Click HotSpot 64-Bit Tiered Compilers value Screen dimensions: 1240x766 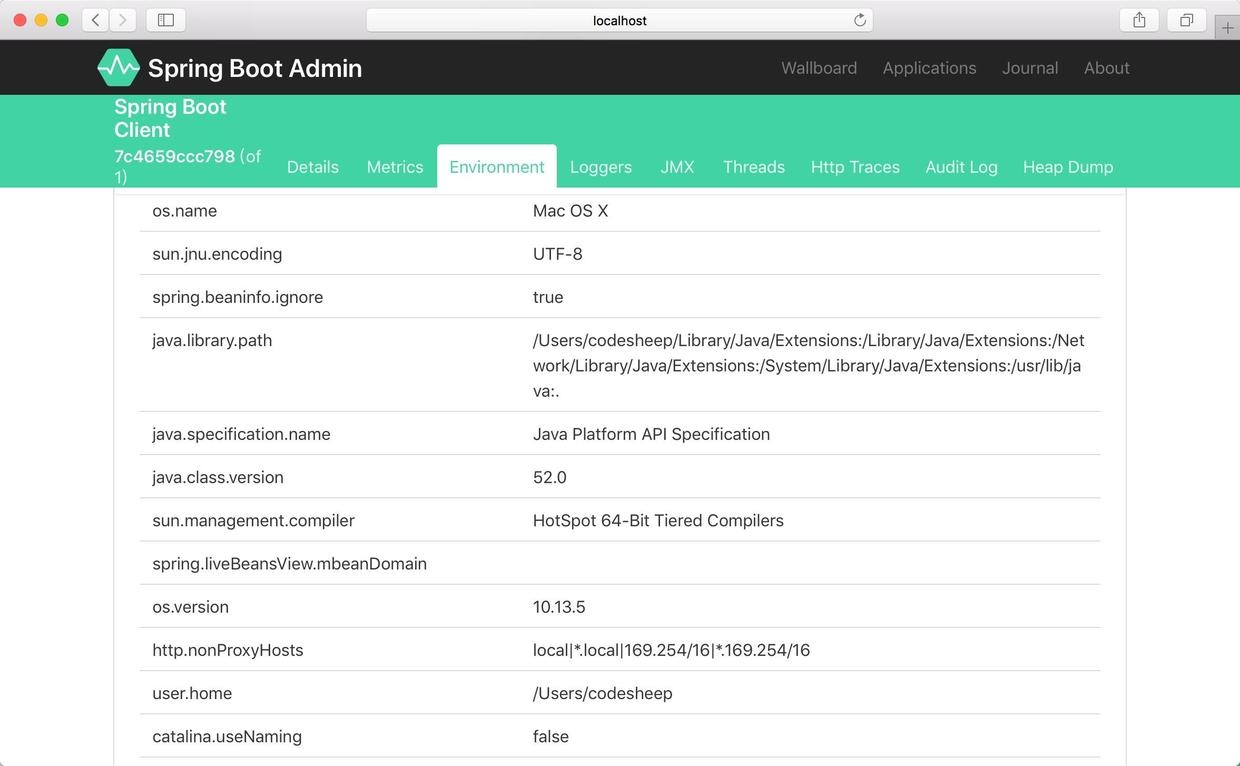(658, 520)
